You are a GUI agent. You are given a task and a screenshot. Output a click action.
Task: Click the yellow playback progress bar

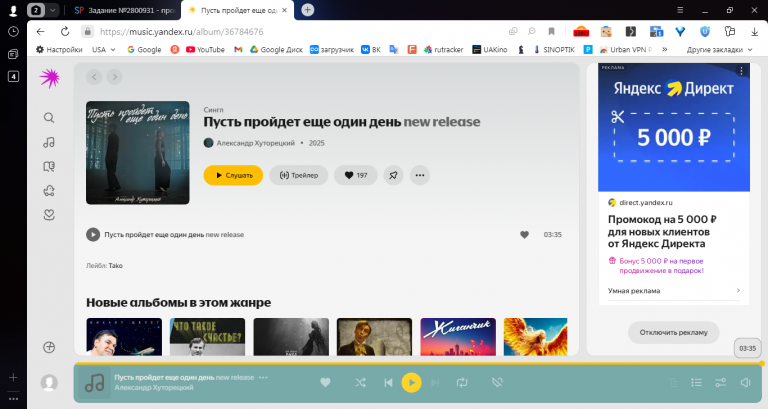(418, 363)
